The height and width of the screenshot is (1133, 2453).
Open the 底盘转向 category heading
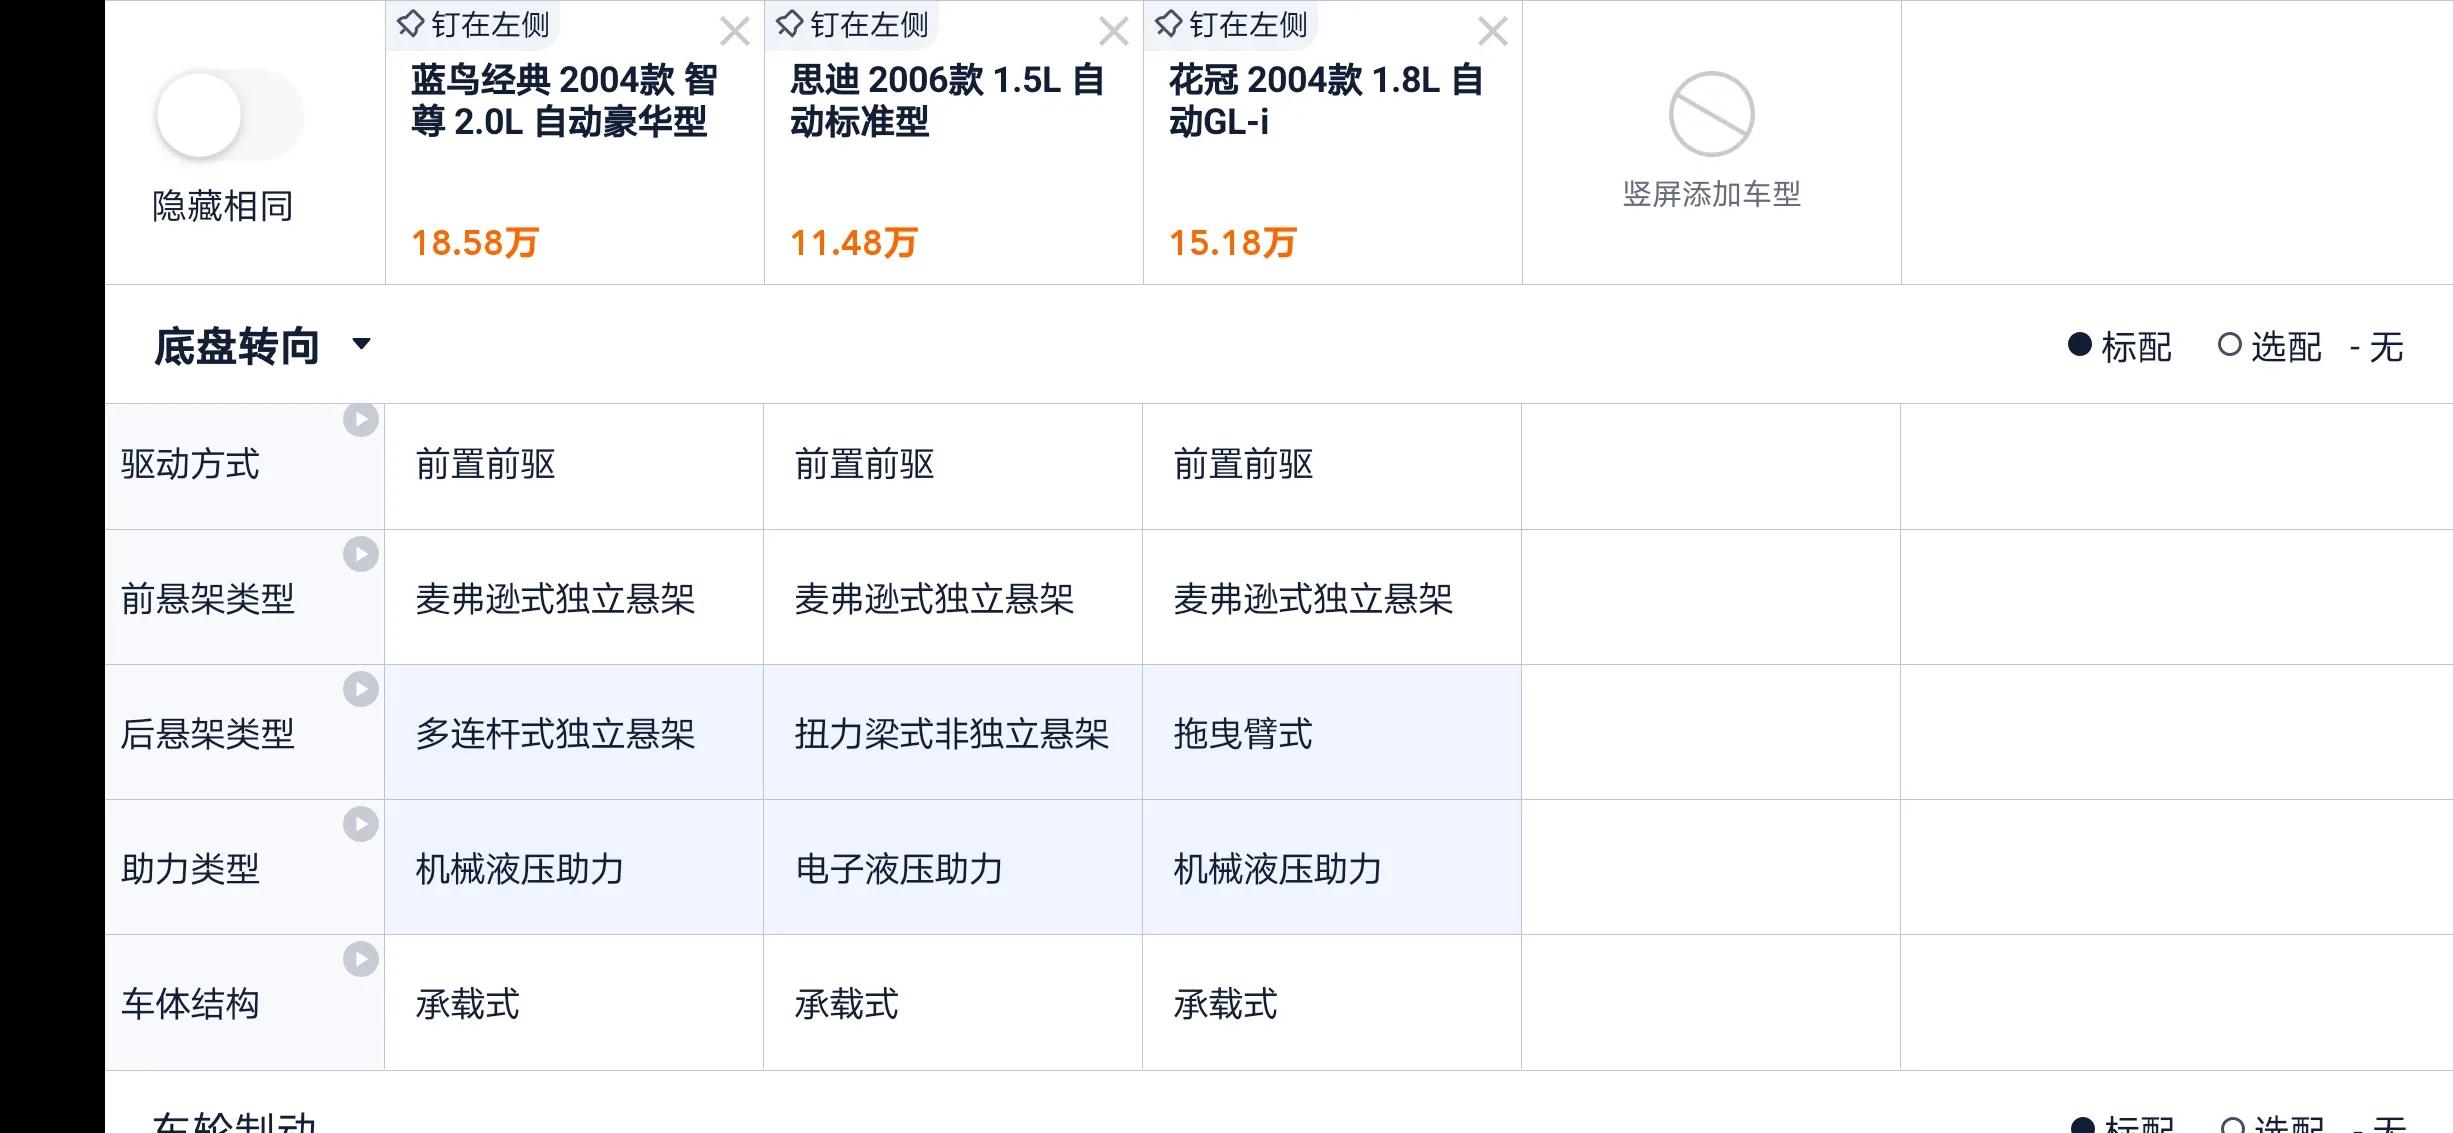pyautogui.click(x=237, y=347)
